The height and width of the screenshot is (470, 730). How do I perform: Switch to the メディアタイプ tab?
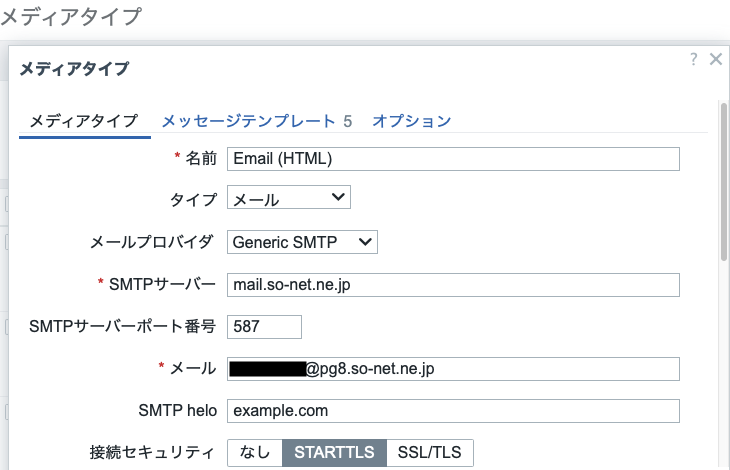84,121
